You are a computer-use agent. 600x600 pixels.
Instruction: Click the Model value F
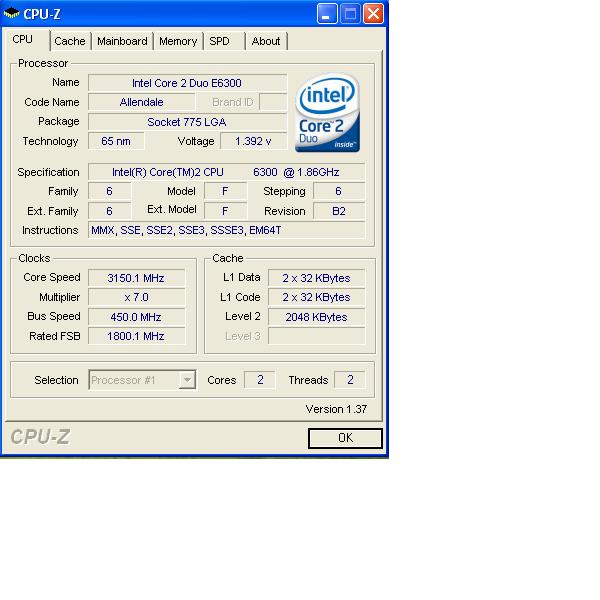(225, 191)
